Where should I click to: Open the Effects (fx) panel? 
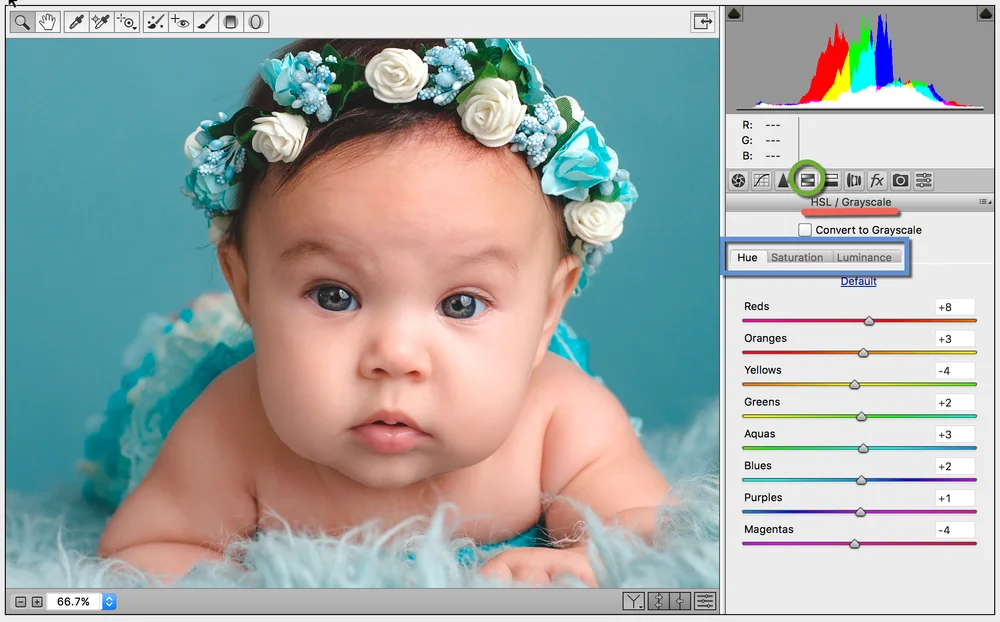876,180
